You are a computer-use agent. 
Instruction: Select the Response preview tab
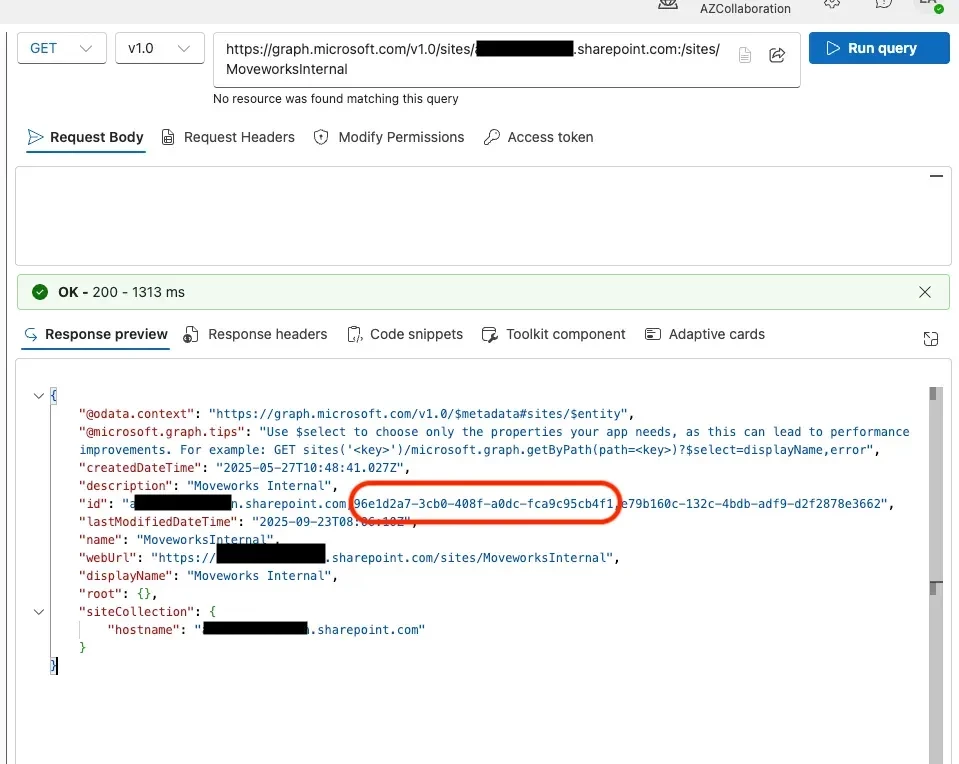[x=95, y=335]
